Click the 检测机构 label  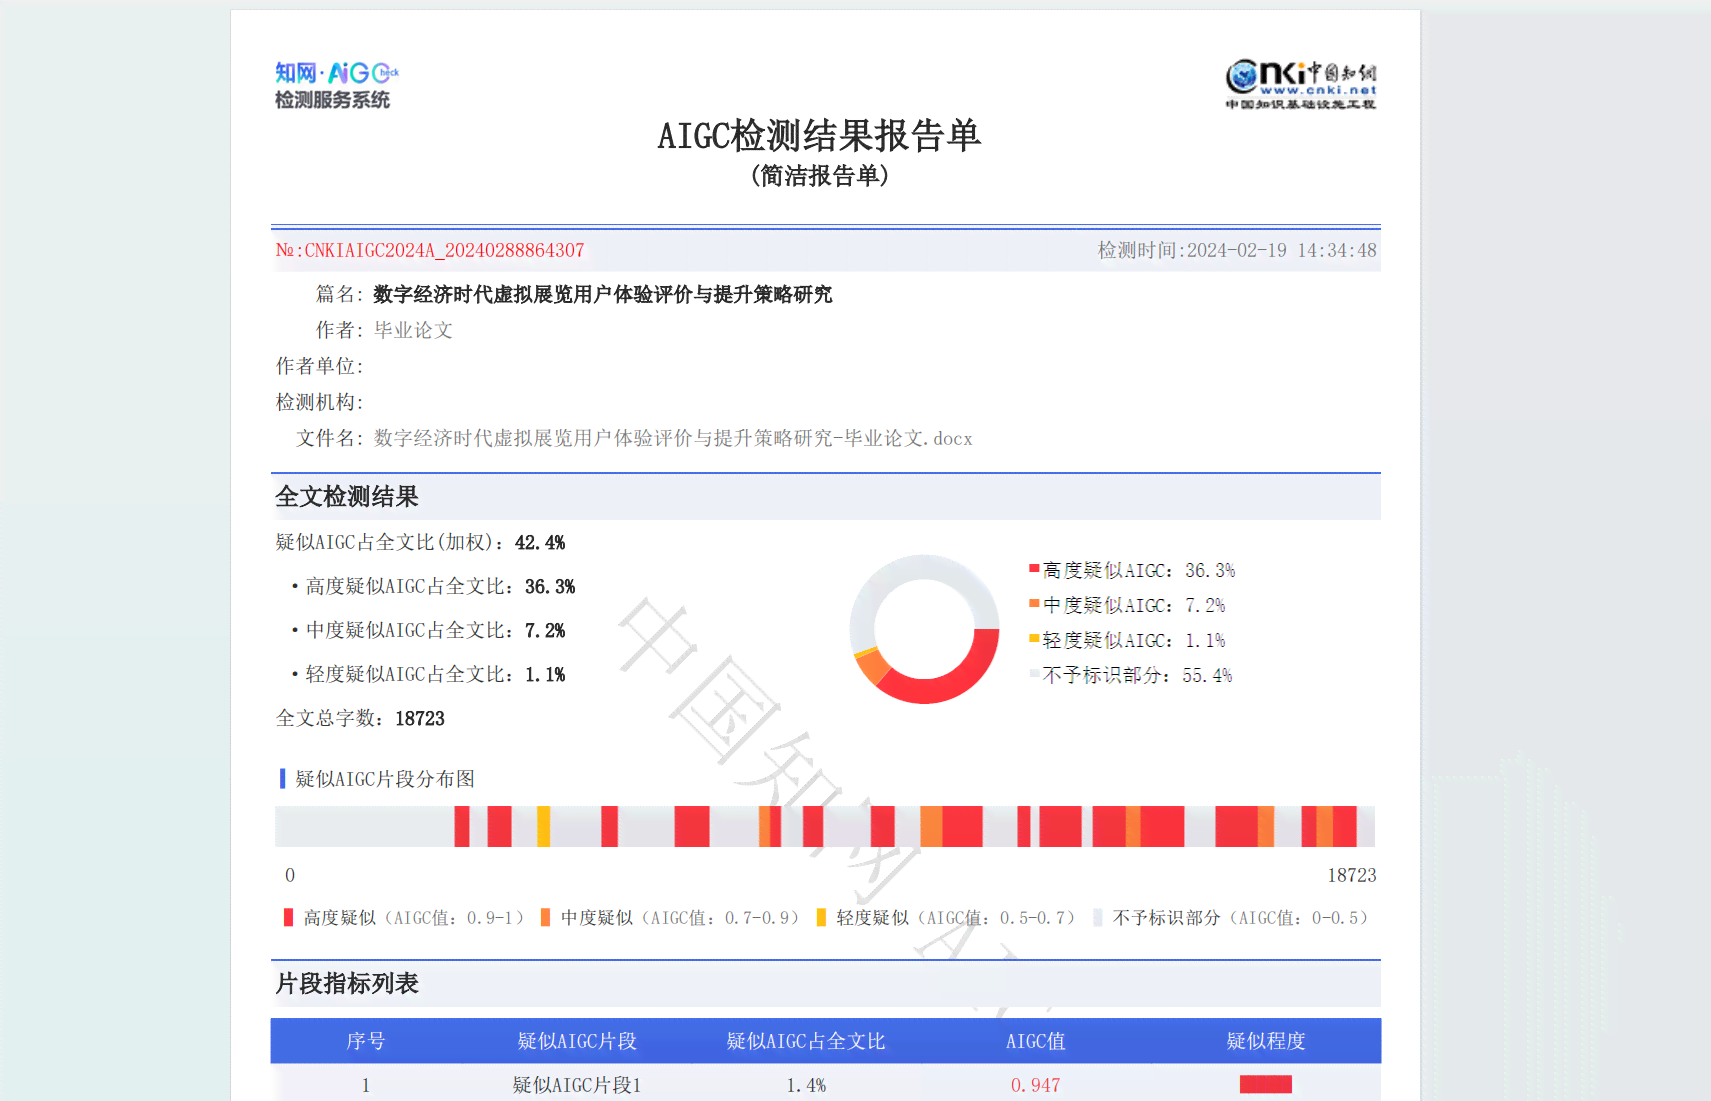[320, 402]
